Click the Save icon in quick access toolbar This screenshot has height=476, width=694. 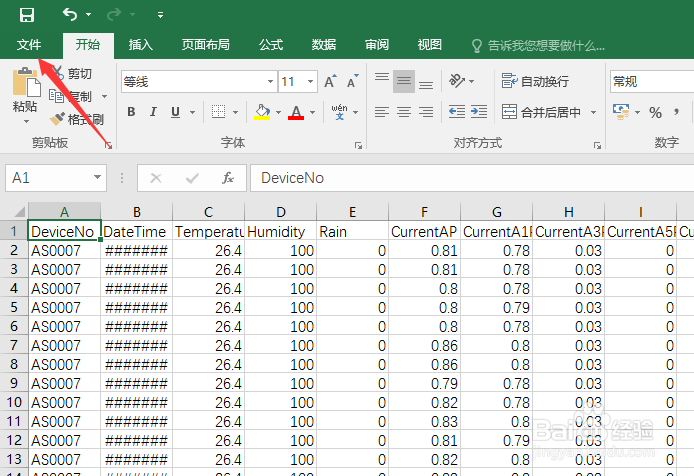click(27, 15)
